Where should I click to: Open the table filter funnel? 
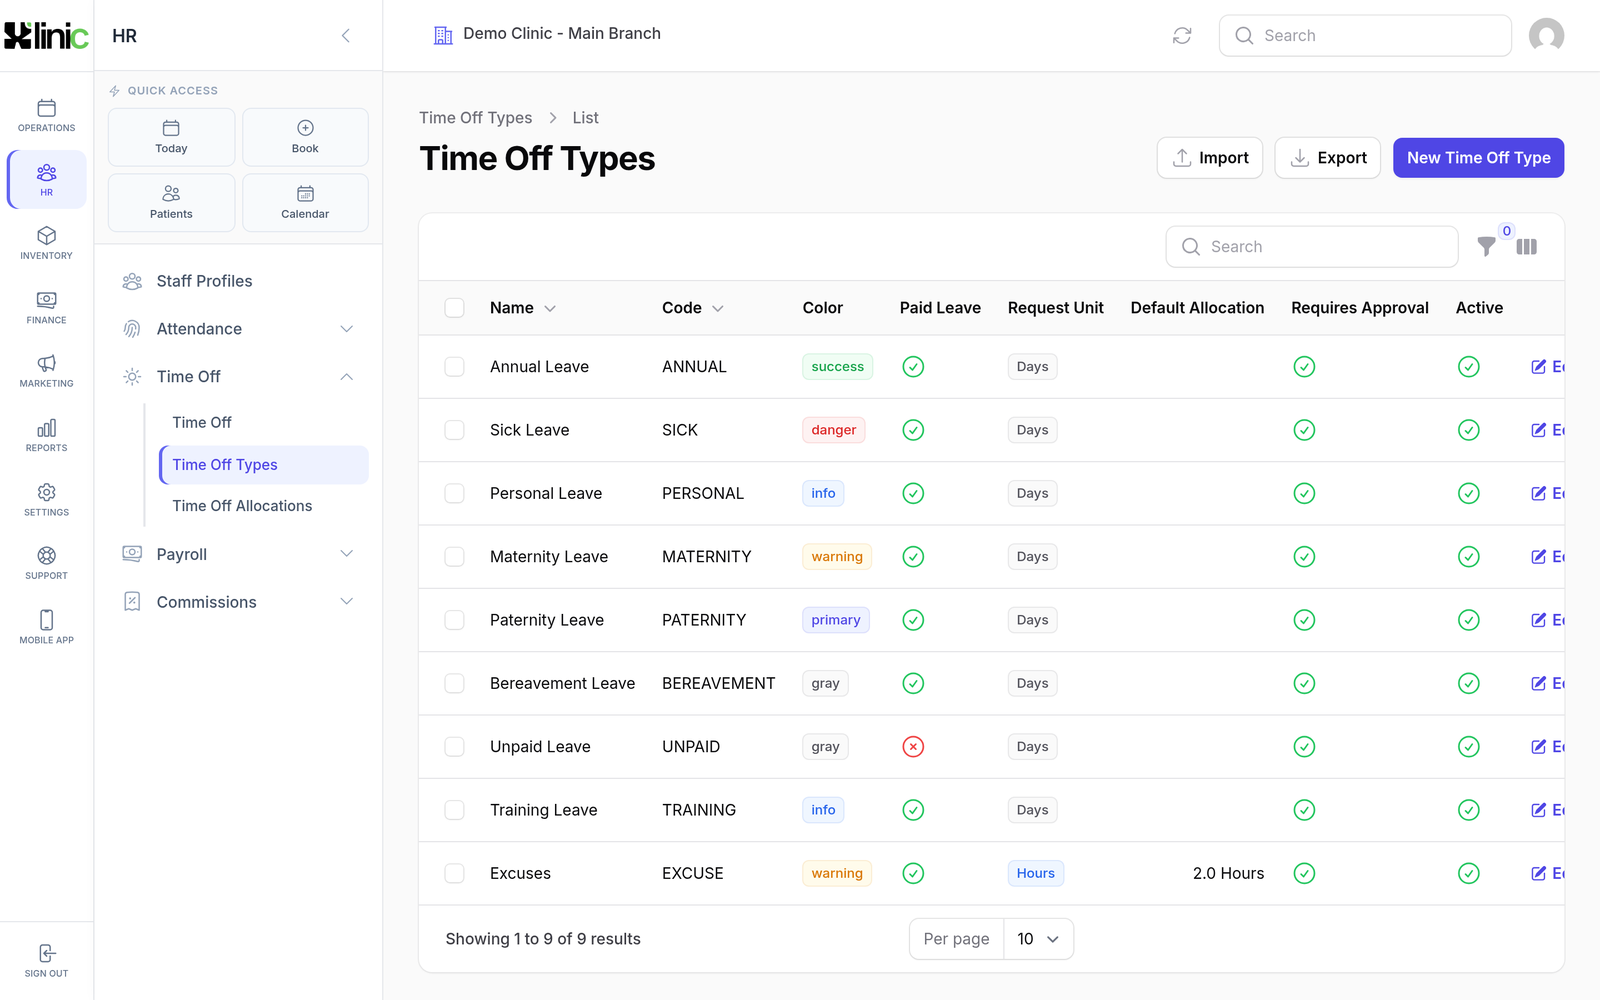(1487, 246)
